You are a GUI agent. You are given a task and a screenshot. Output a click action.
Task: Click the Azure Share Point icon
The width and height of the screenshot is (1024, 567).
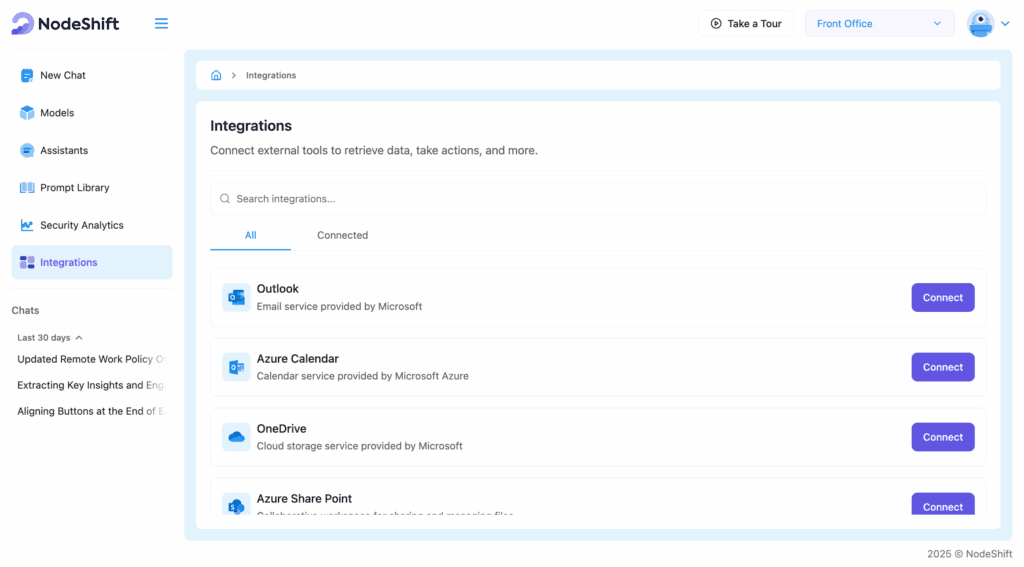(236, 505)
